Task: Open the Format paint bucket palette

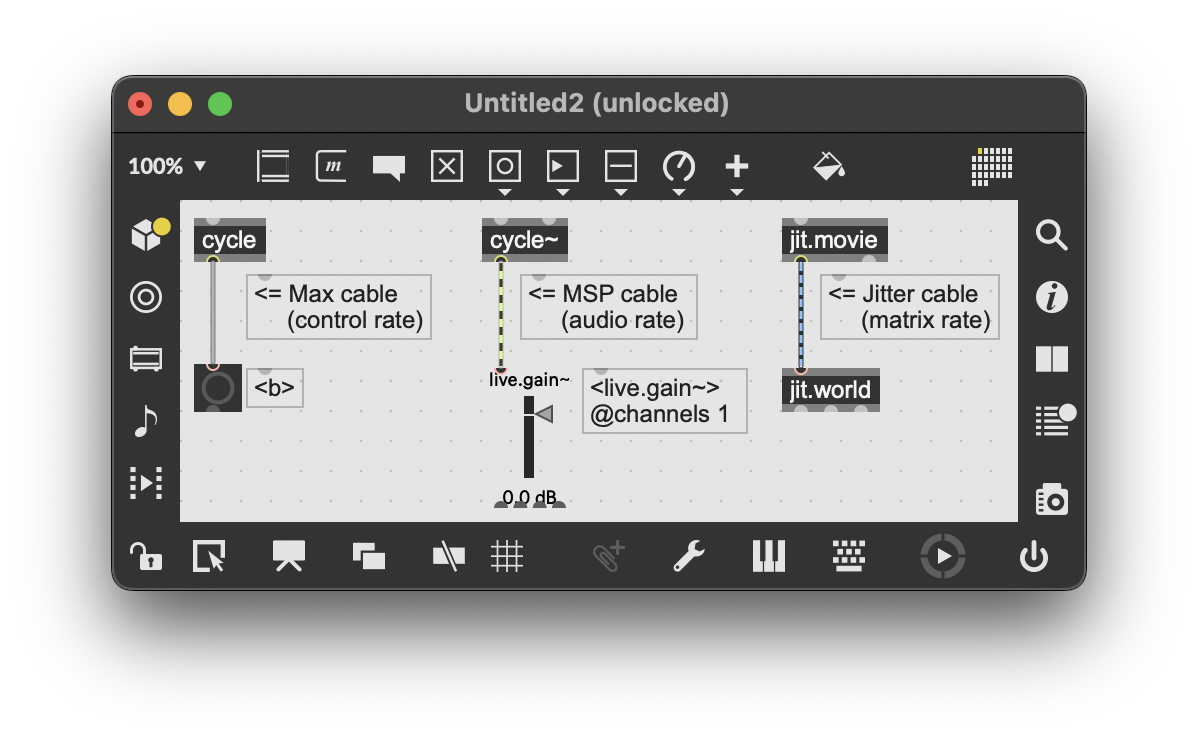Action: [x=828, y=166]
